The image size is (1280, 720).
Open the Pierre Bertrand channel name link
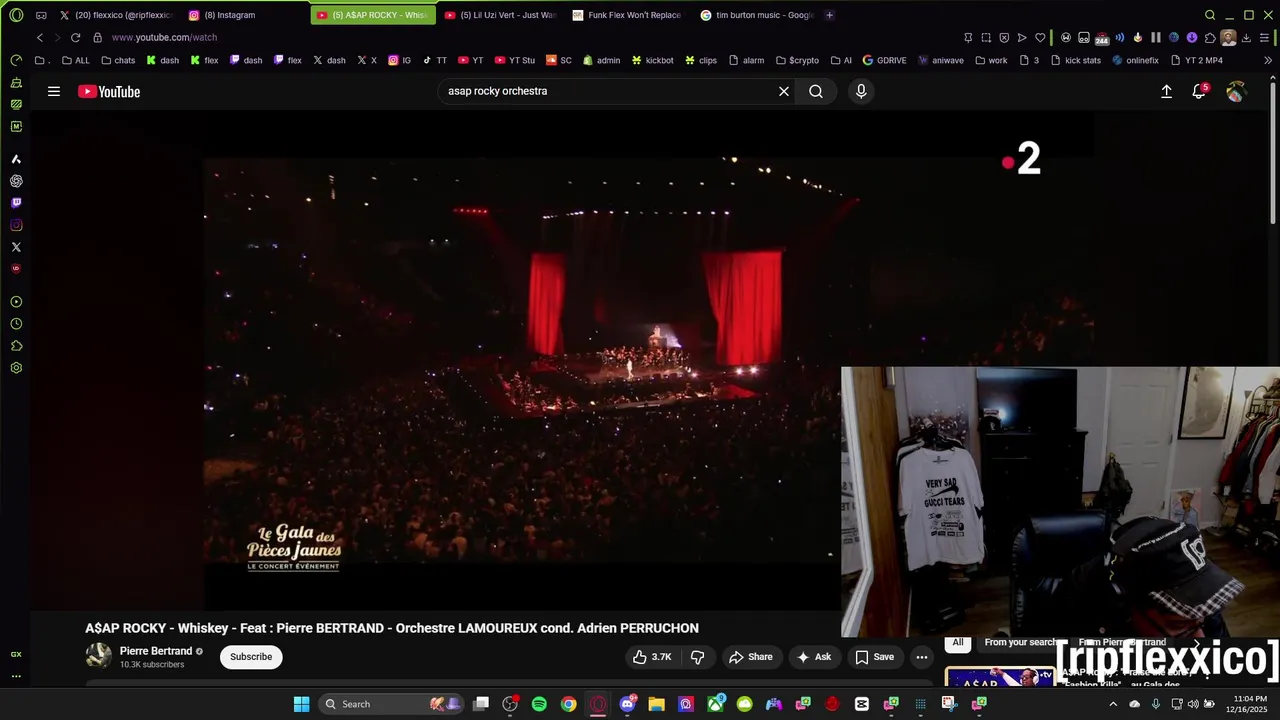[156, 651]
